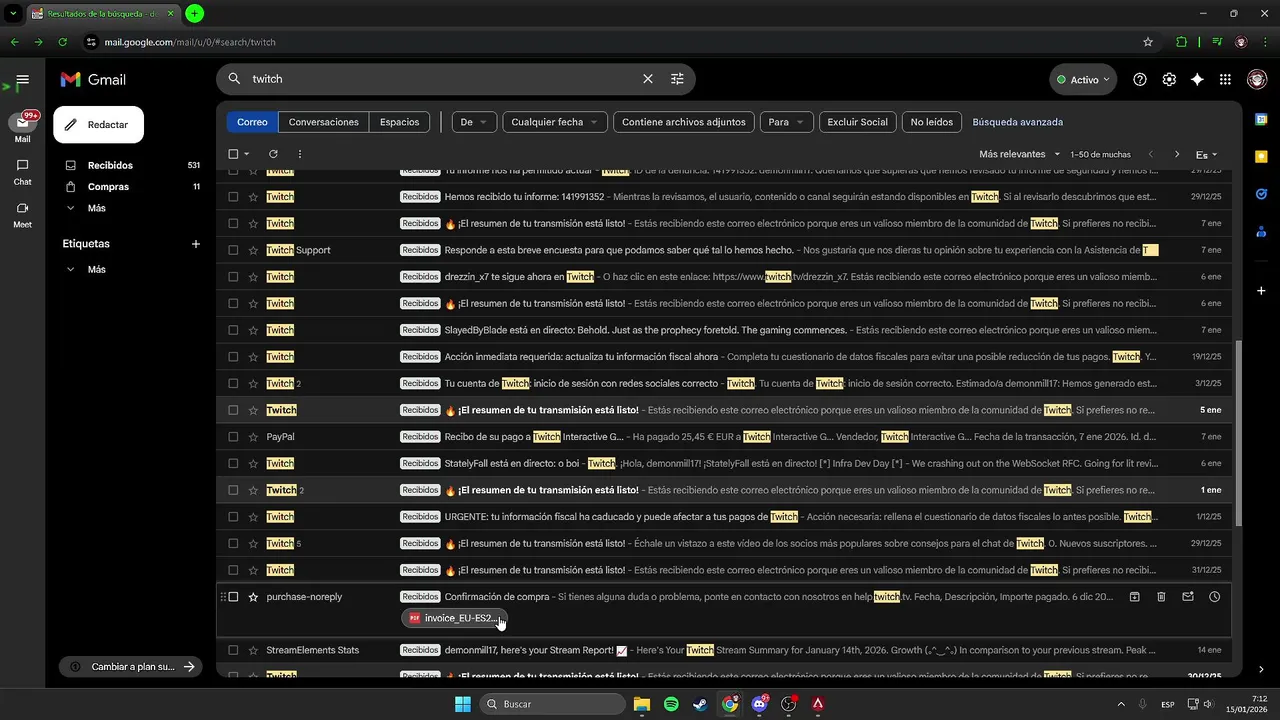Open the Activo status dropdown
This screenshot has width=1280, height=720.
click(1083, 79)
